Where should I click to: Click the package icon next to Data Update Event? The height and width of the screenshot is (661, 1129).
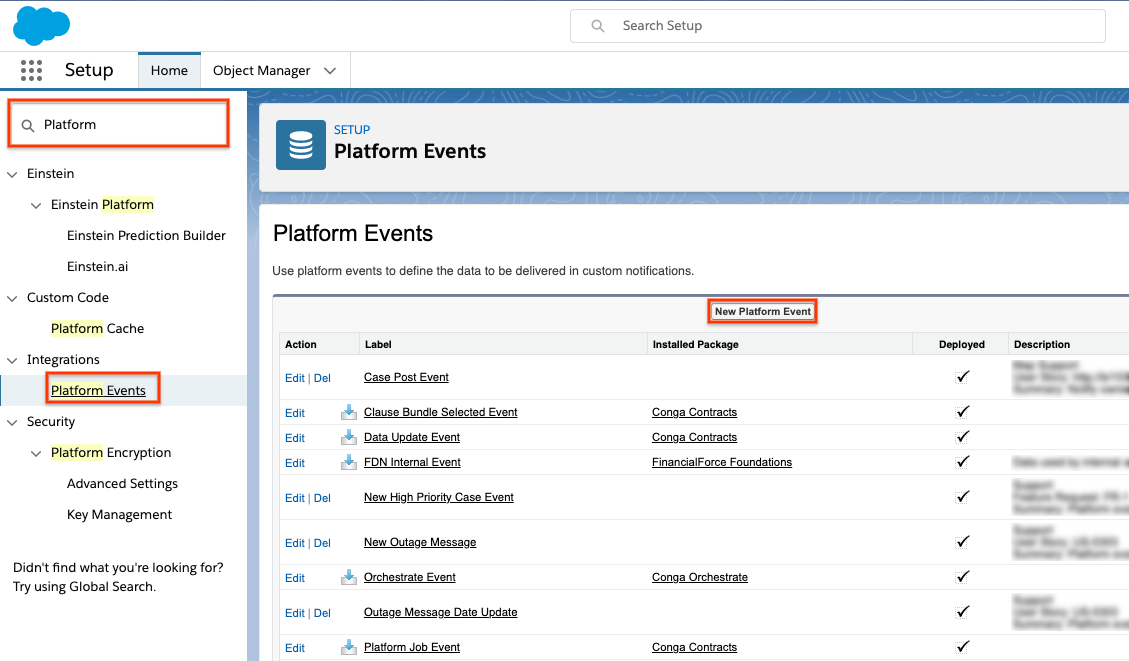click(x=348, y=437)
